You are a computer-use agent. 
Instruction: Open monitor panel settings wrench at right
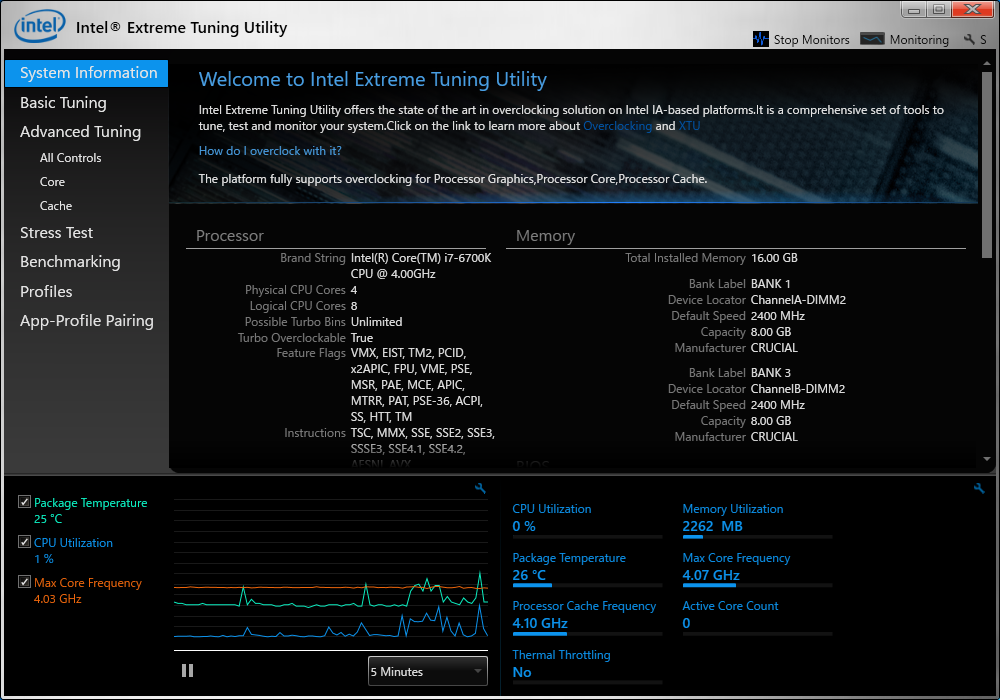pyautogui.click(x=979, y=488)
